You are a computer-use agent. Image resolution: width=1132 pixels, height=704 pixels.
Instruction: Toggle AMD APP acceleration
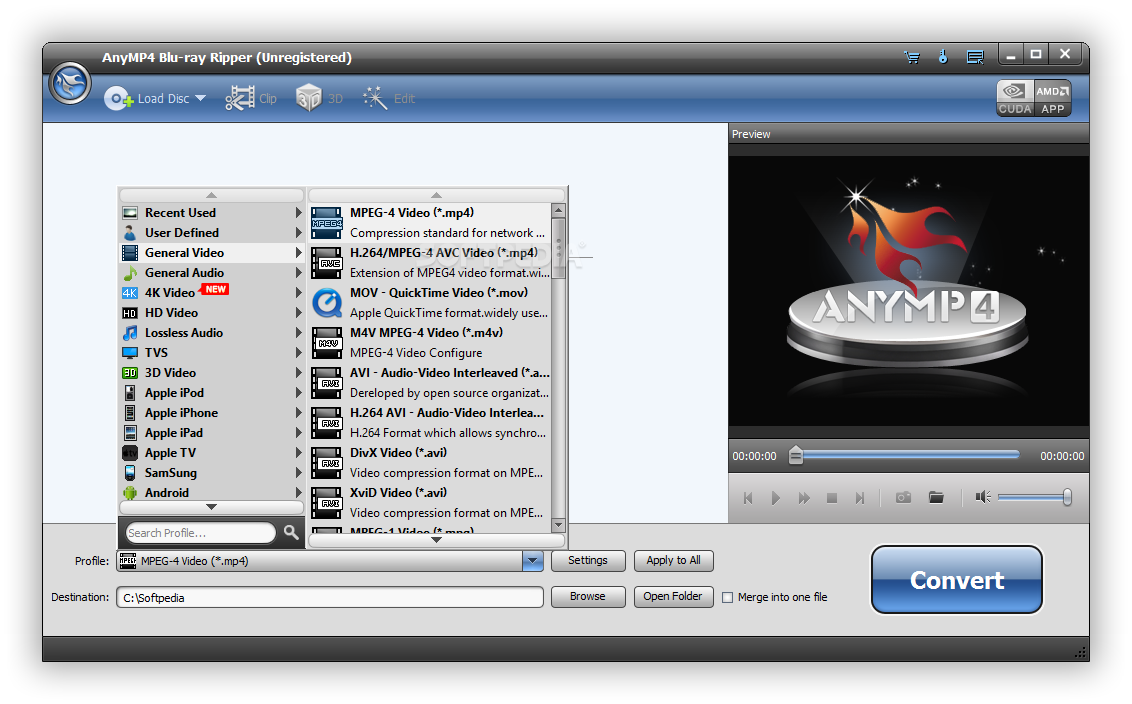tap(1053, 98)
